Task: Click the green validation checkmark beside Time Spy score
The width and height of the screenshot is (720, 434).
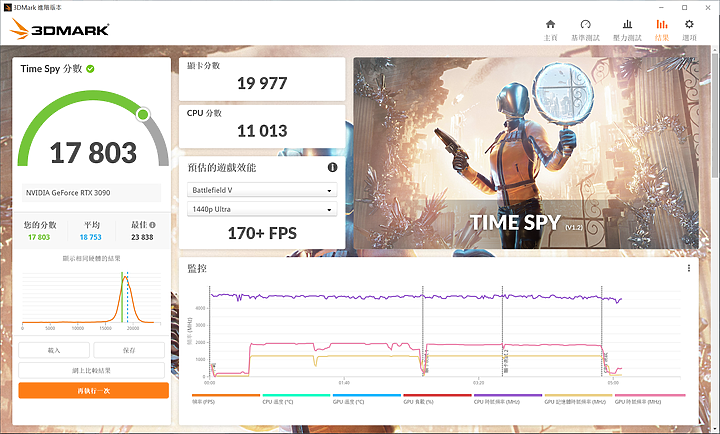Action: (x=90, y=69)
